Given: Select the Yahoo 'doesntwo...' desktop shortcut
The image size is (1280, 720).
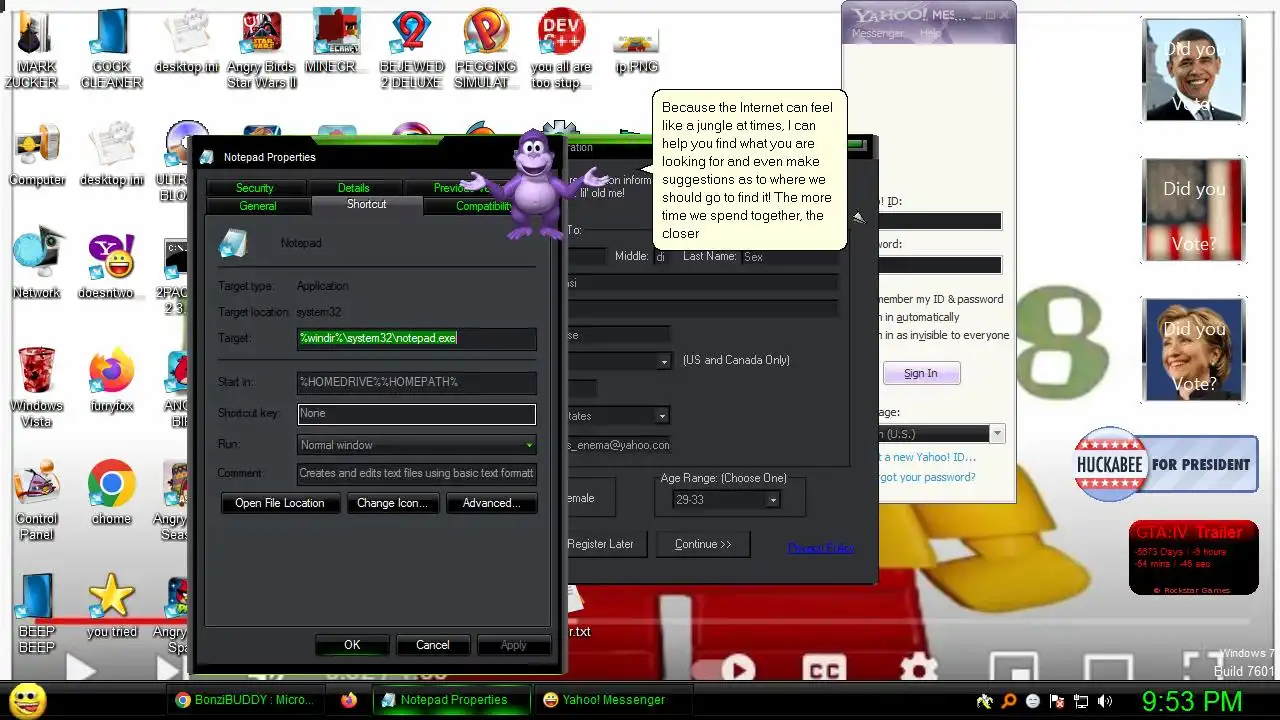Looking at the screenshot, I should 111,265.
